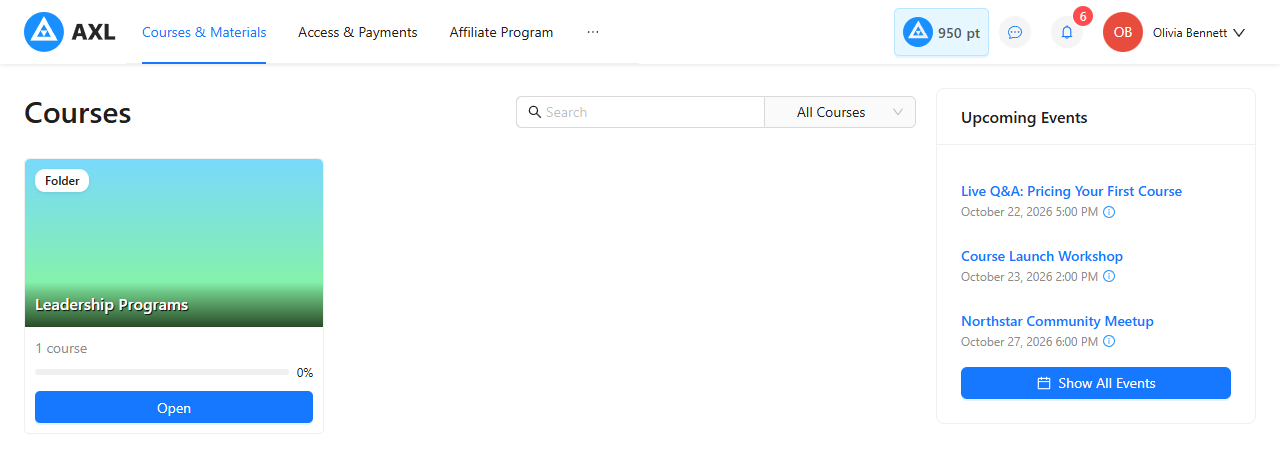
Task: Click the "Upcoming Events" heading
Action: pyautogui.click(x=1024, y=117)
